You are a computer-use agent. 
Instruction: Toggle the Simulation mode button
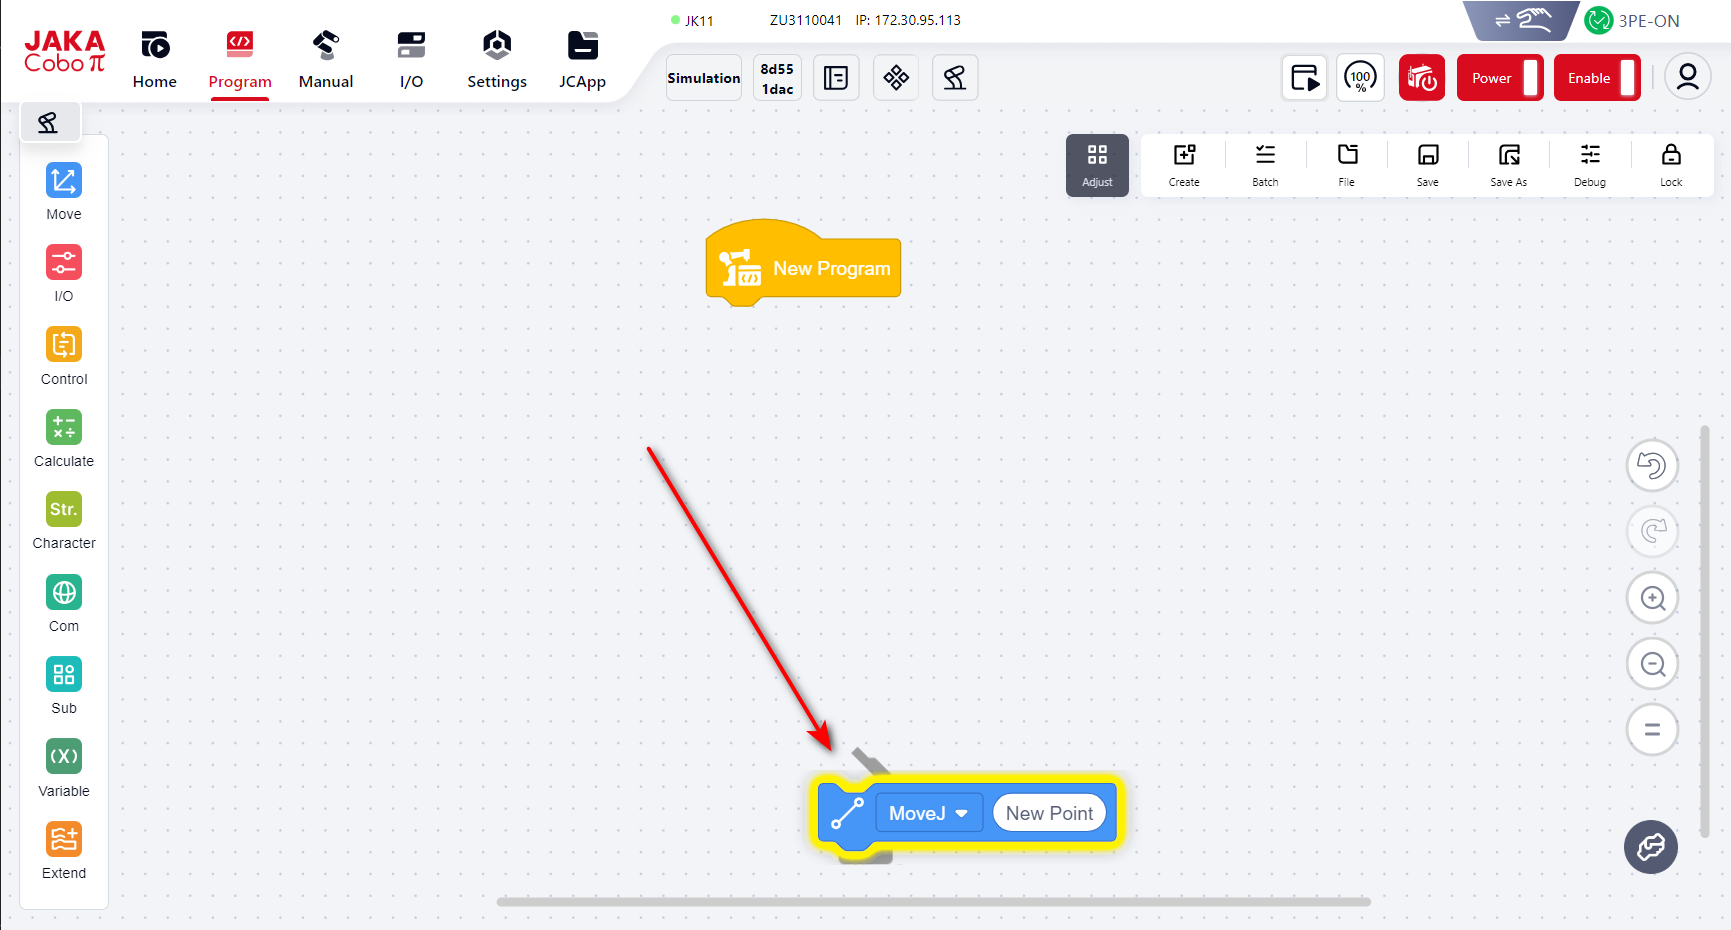pyautogui.click(x=704, y=78)
